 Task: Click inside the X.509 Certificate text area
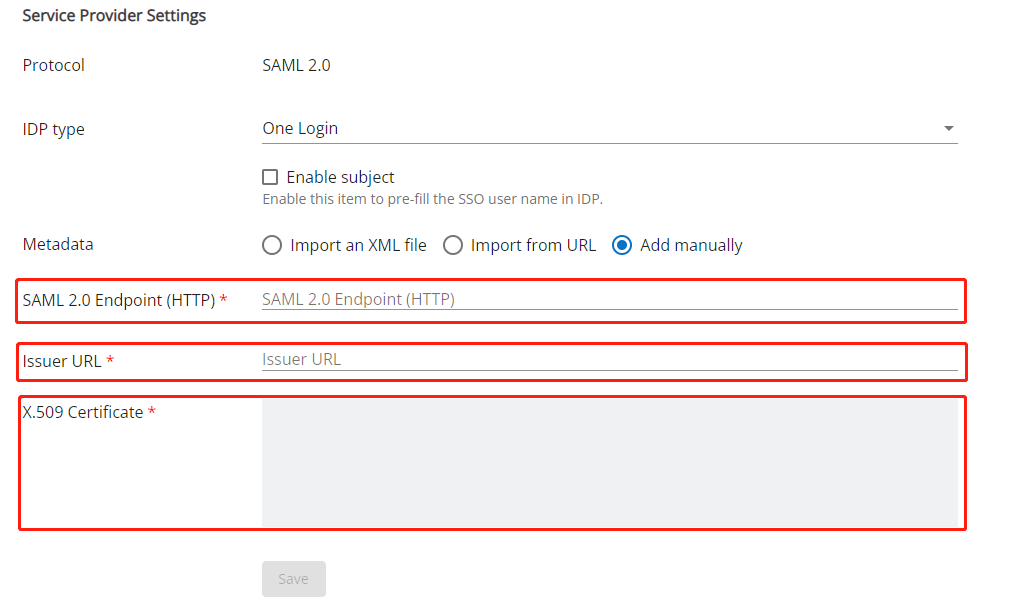[x=608, y=462]
